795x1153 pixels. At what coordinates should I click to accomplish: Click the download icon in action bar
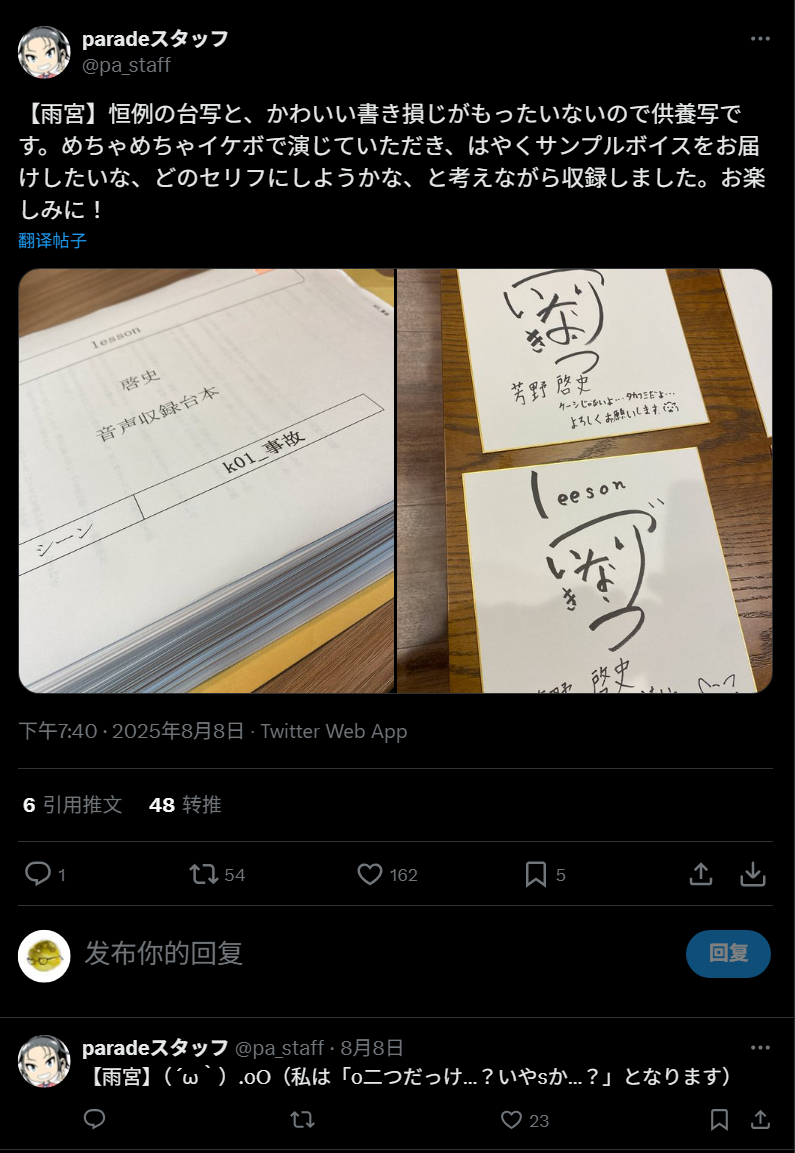753,874
